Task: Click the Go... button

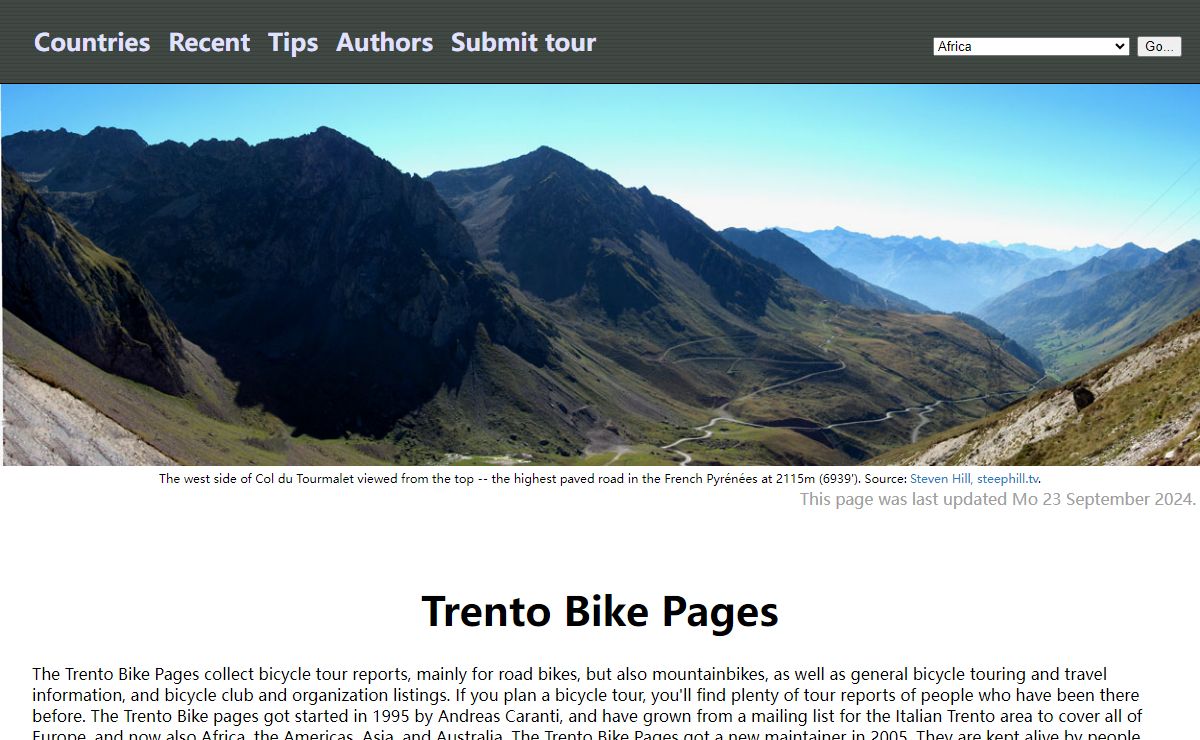Action: point(1159,46)
